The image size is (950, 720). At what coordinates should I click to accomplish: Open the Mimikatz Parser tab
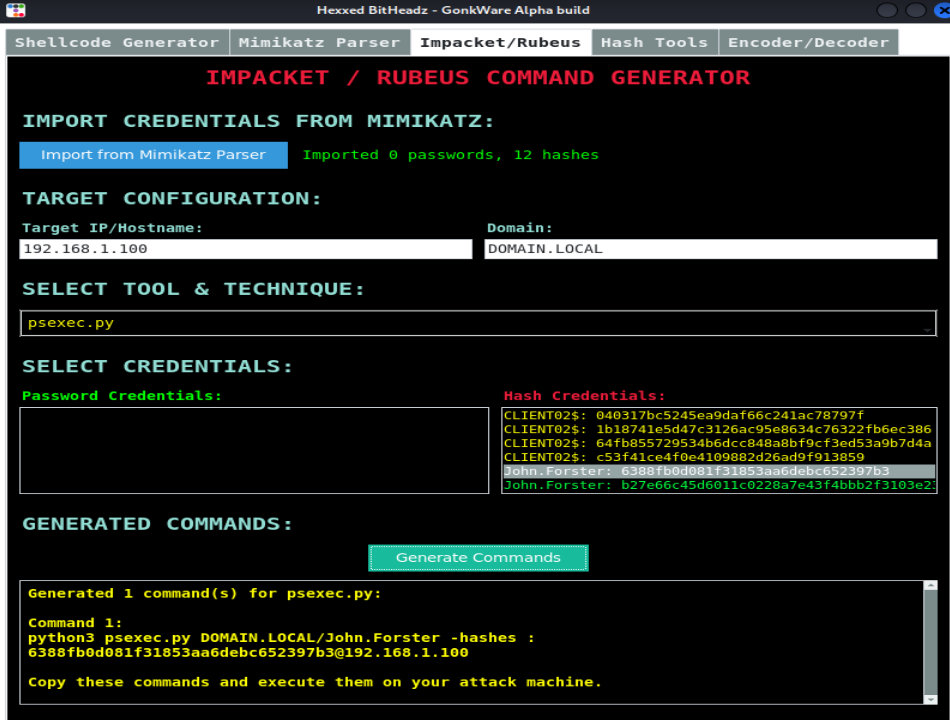click(319, 42)
